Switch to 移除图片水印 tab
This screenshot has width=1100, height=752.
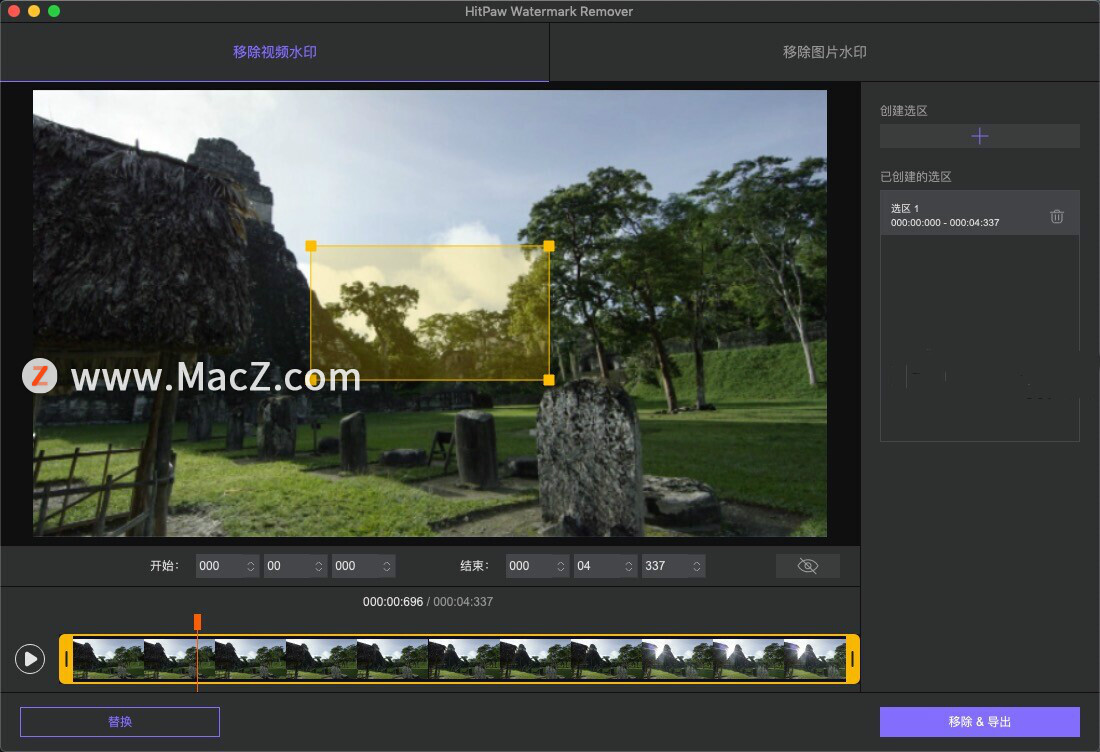[x=824, y=52]
